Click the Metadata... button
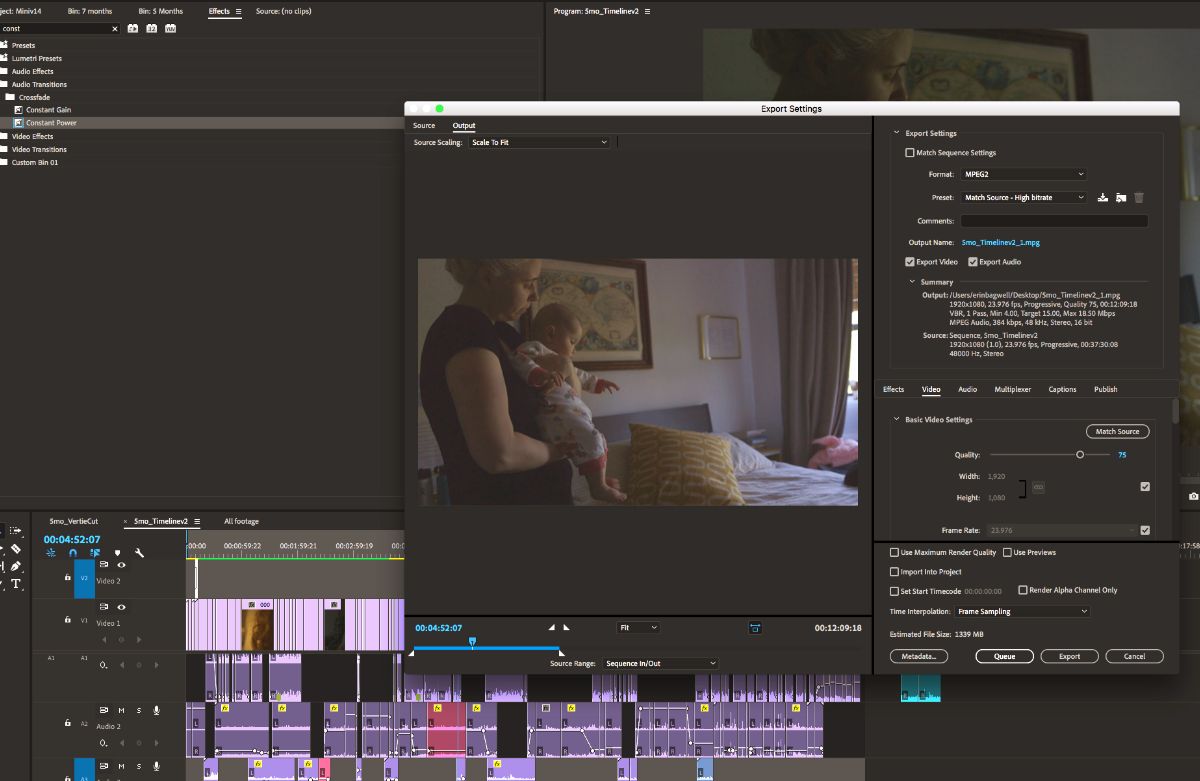The image size is (1200, 781). [x=918, y=656]
